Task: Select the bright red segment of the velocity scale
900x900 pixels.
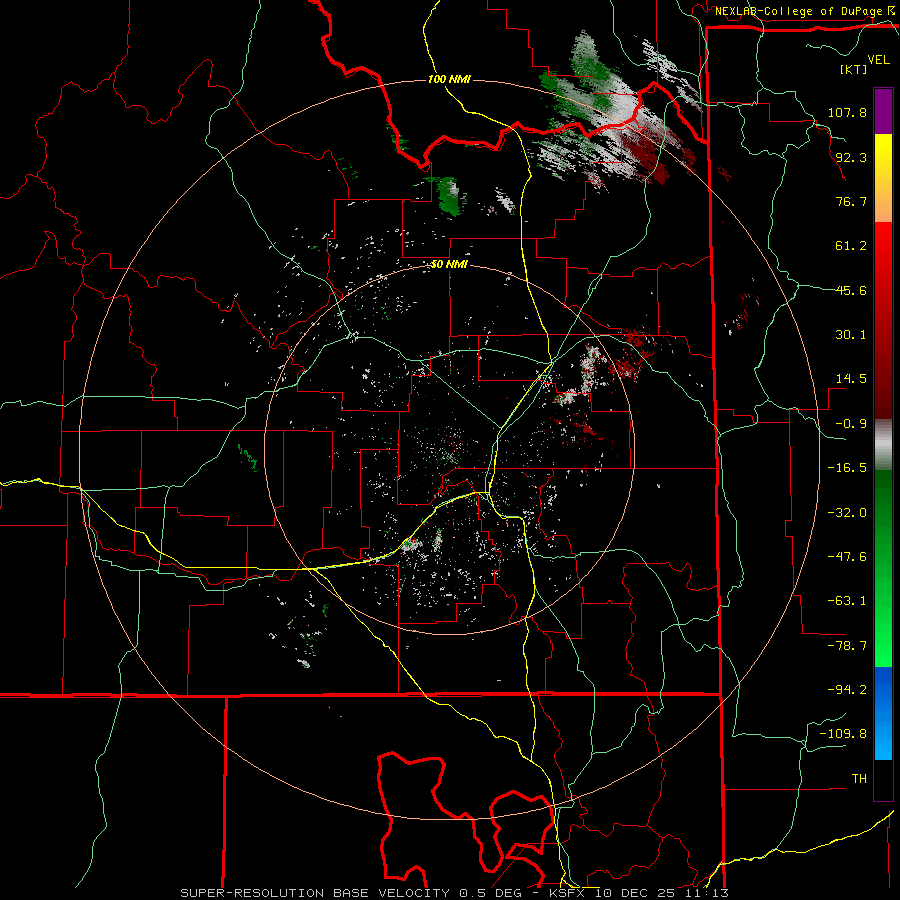Action: click(x=883, y=255)
